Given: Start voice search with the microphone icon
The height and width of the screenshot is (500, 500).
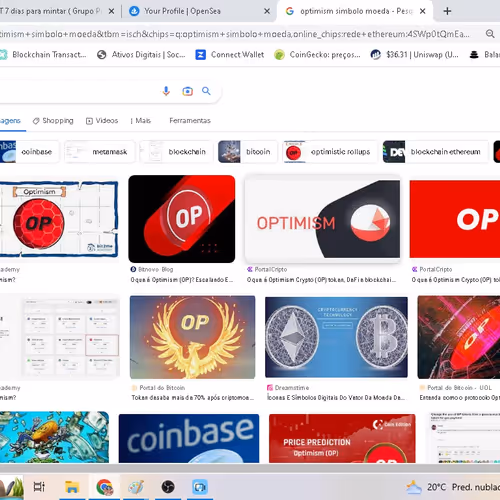Looking at the screenshot, I should (166, 91).
